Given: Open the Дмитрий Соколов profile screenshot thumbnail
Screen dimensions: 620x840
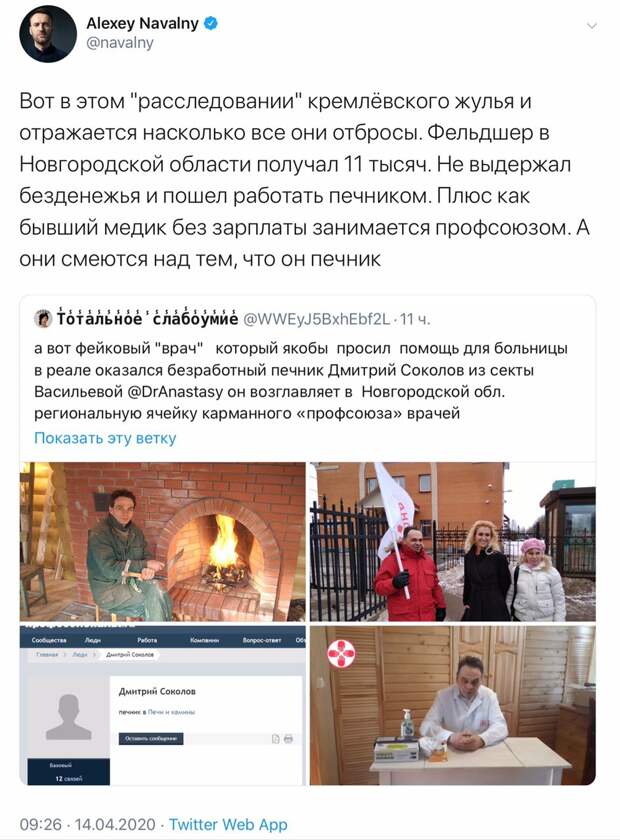Looking at the screenshot, I should (162, 705).
